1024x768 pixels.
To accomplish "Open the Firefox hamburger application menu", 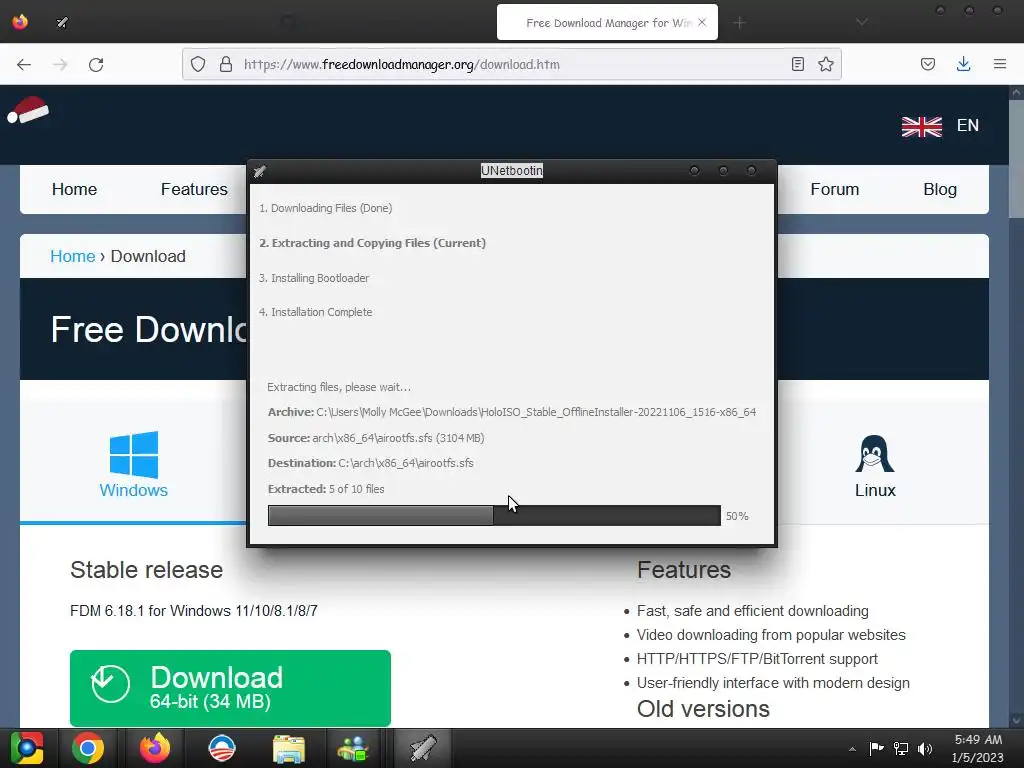I will [x=999, y=64].
